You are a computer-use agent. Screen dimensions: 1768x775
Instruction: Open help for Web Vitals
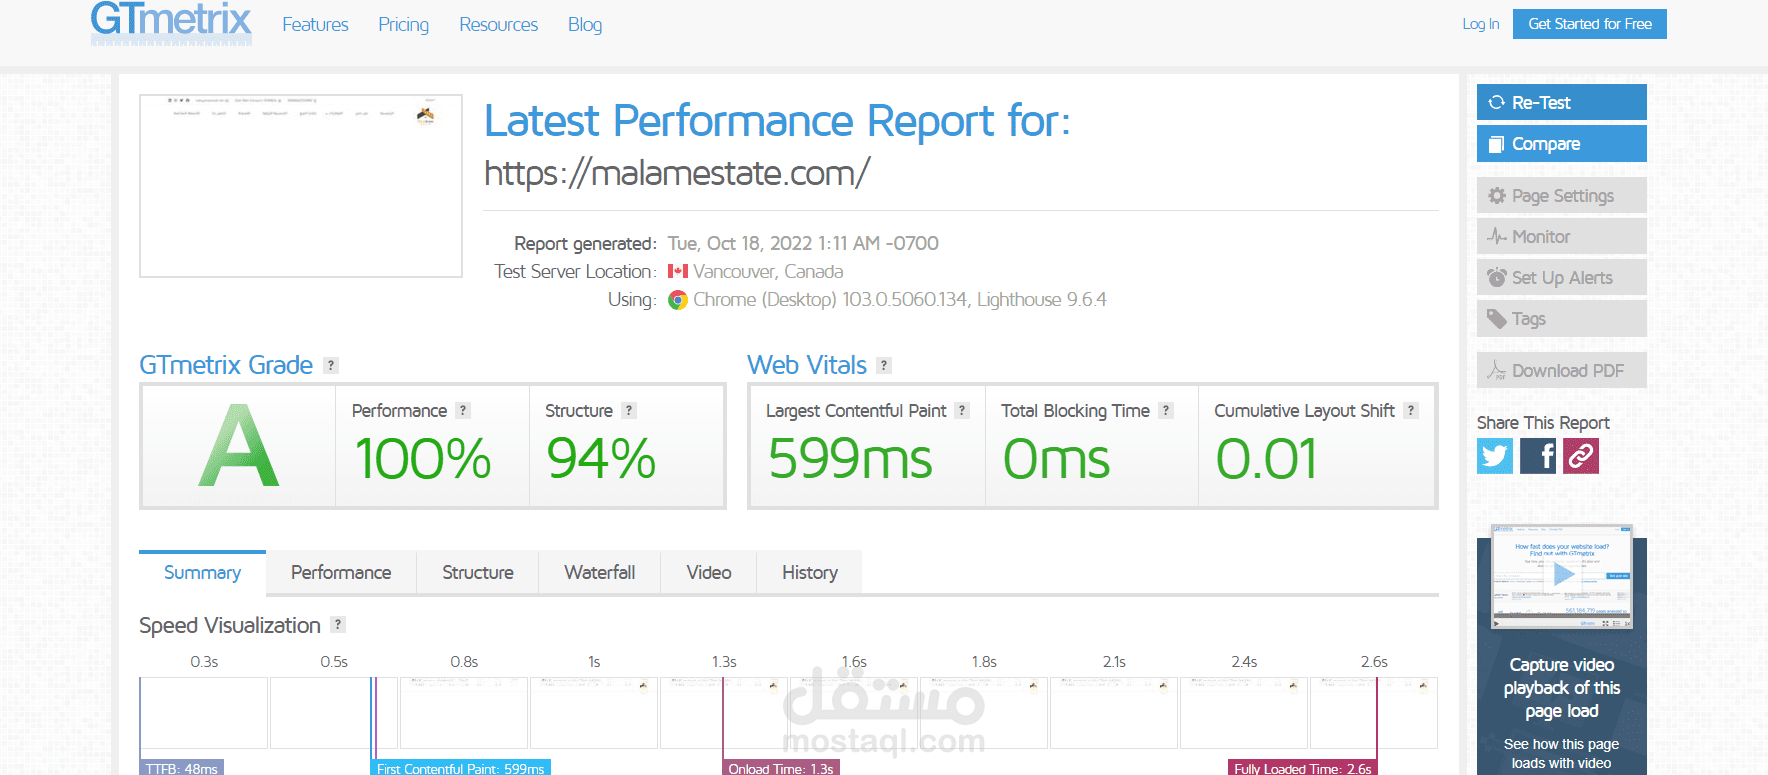coord(884,366)
